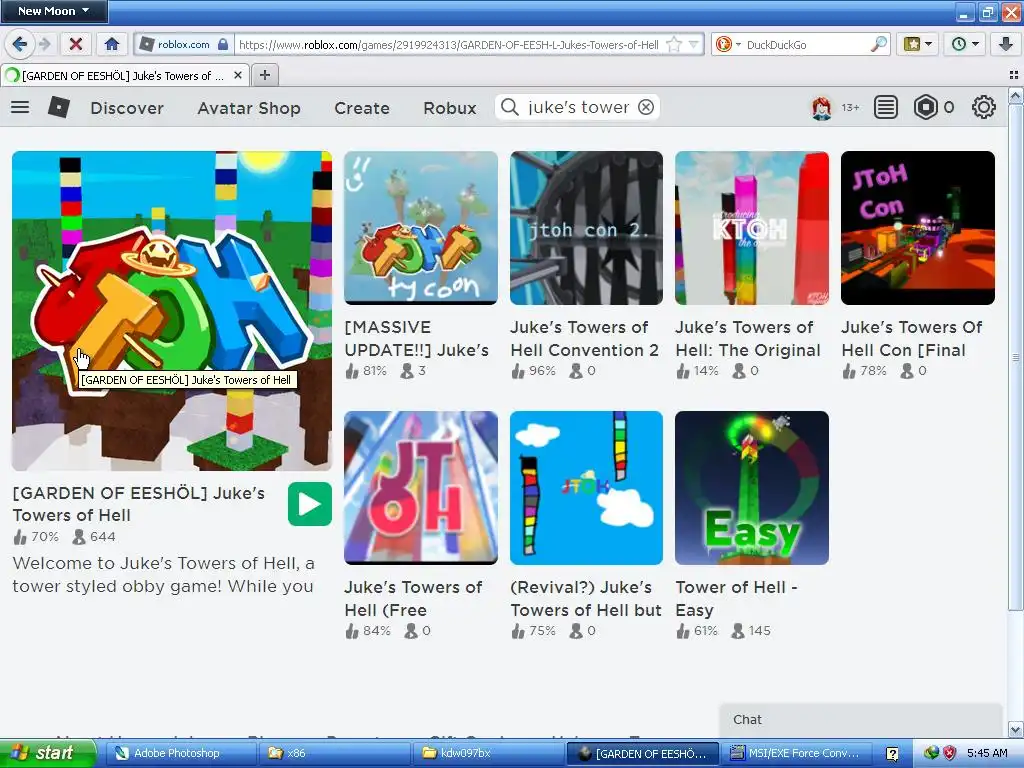Open the MASSIVE UPDATE Juke's title link

pos(417,338)
